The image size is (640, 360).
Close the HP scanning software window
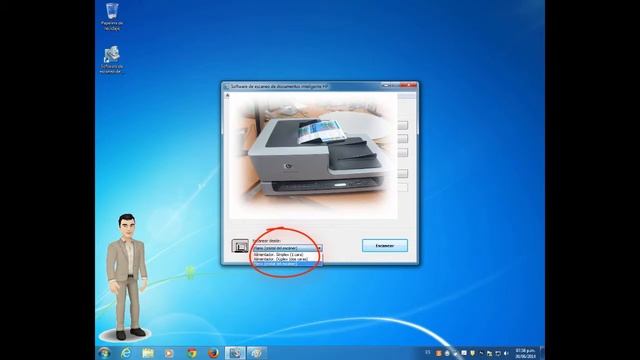(409, 85)
